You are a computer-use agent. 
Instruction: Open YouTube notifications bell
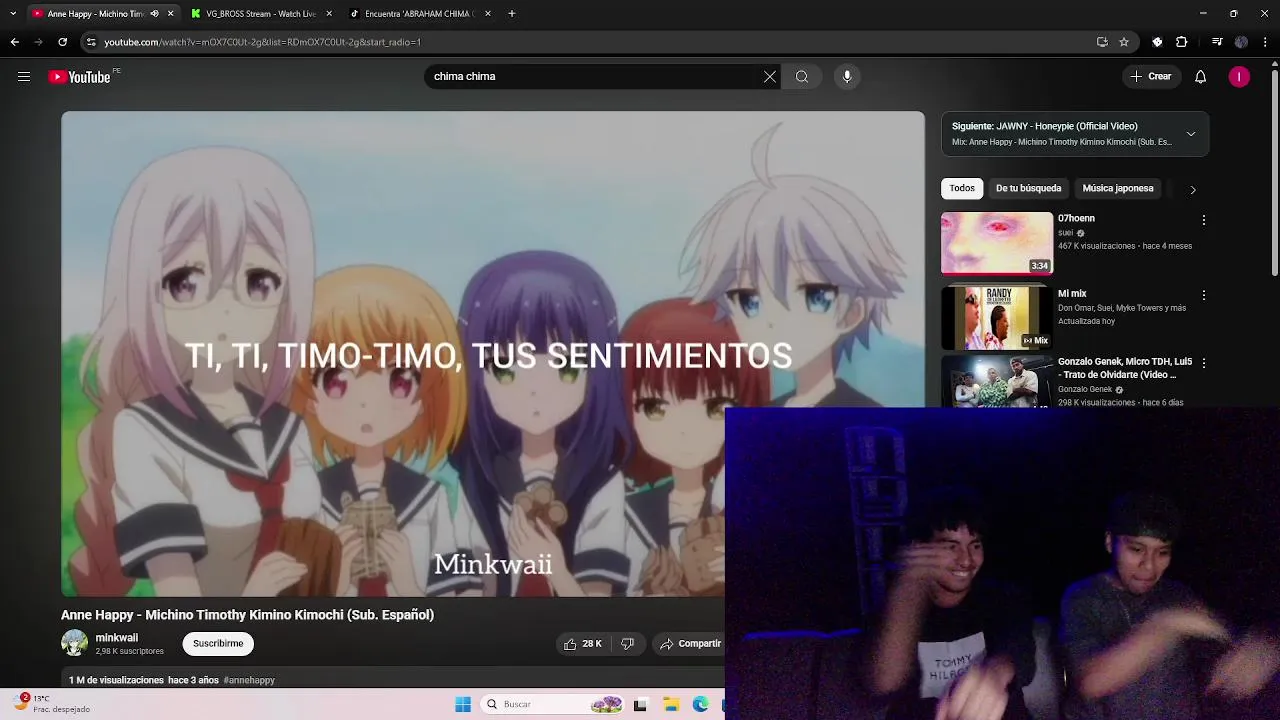[x=1201, y=77]
